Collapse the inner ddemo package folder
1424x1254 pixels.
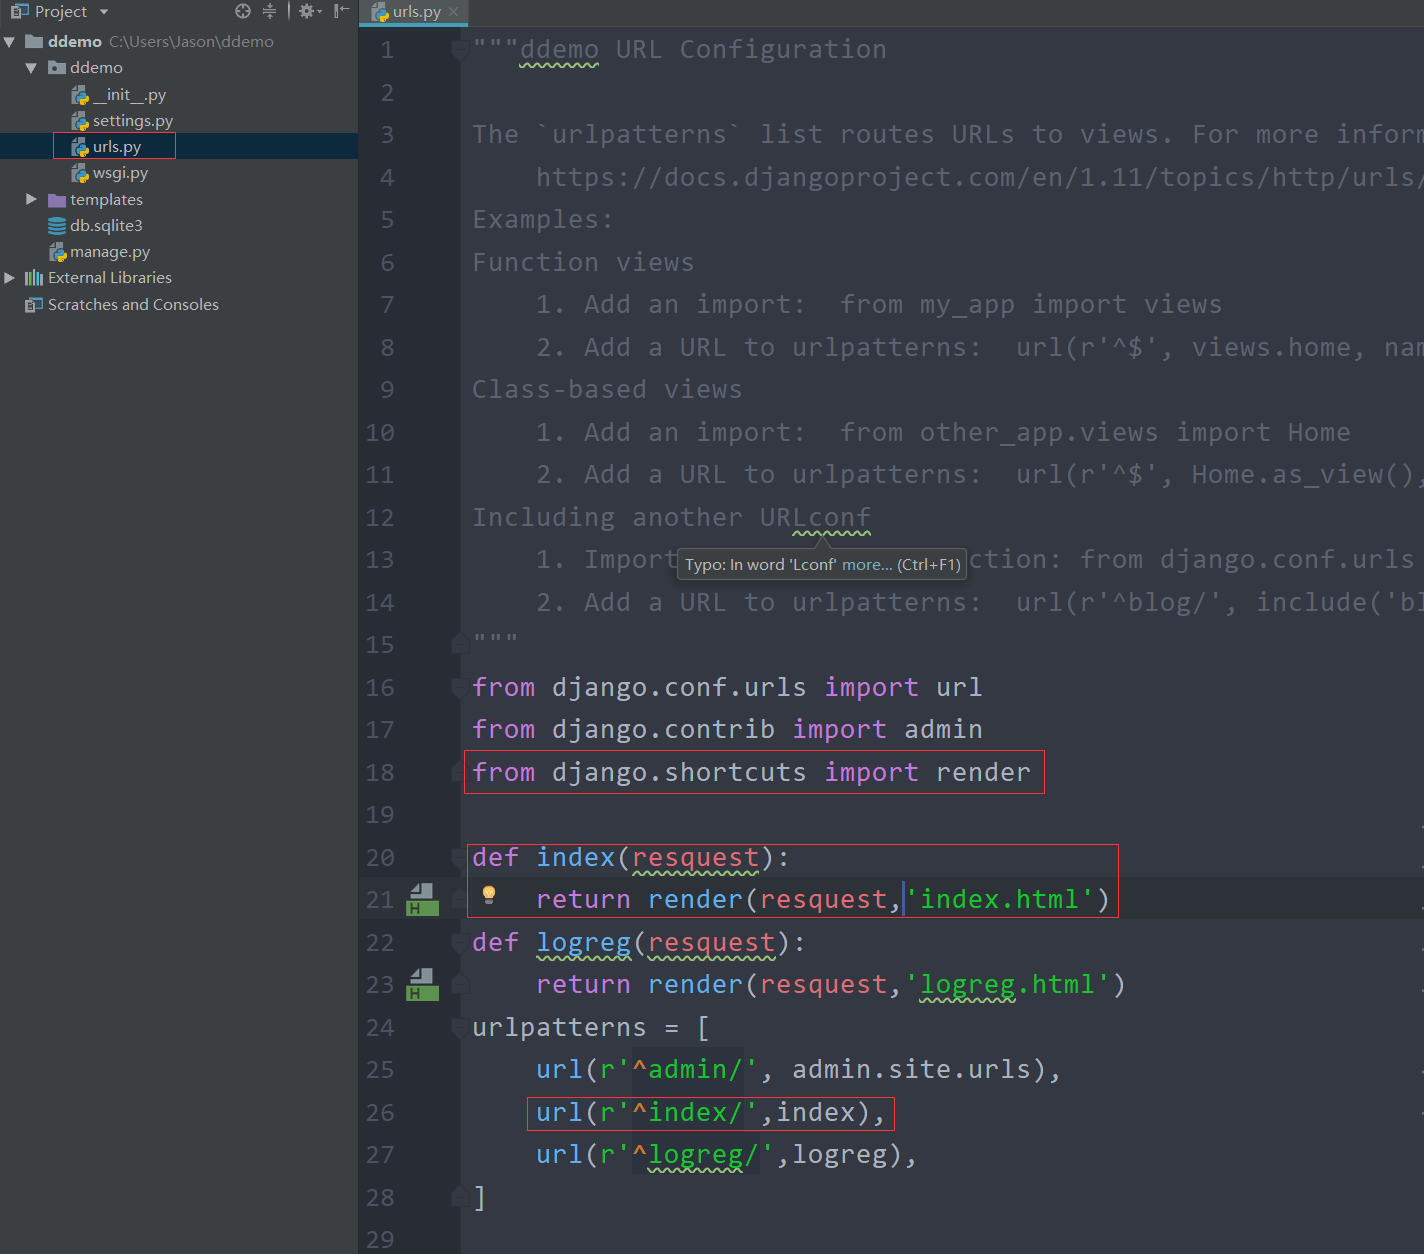coord(31,68)
